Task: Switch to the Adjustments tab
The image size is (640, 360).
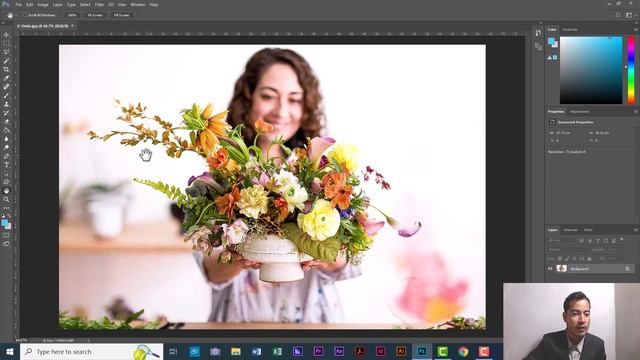Action: pyautogui.click(x=580, y=111)
